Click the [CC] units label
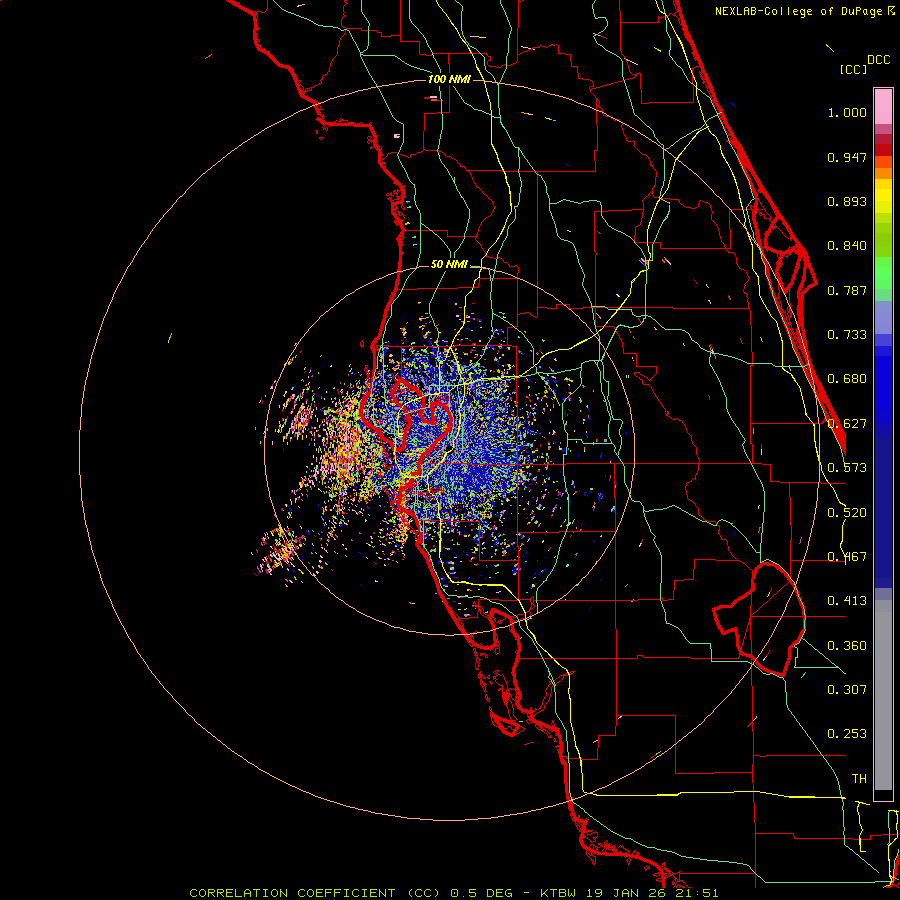 853,69
